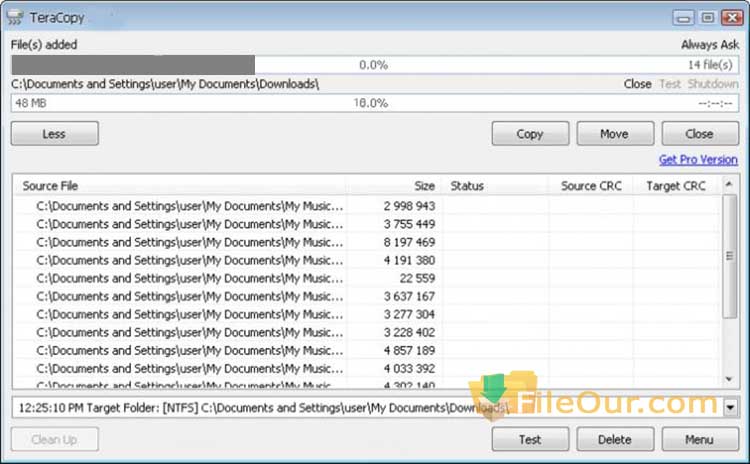Select the file row sized 3 228 402
Image resolution: width=750 pixels, height=464 pixels.
pos(367,332)
